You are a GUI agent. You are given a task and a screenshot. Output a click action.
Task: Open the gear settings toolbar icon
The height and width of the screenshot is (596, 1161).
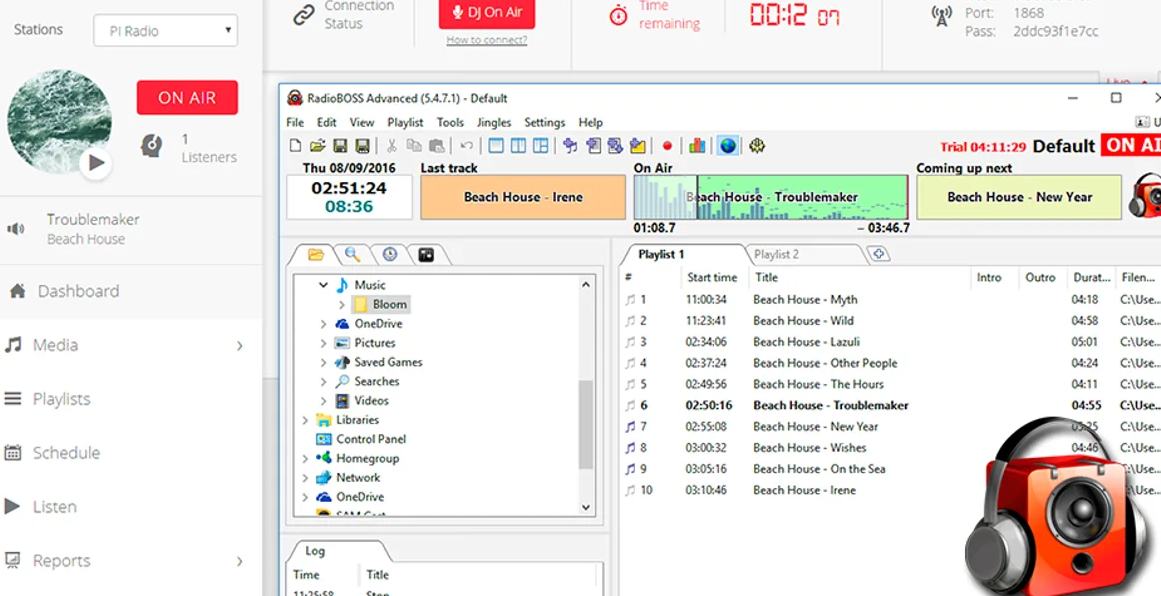(756, 146)
